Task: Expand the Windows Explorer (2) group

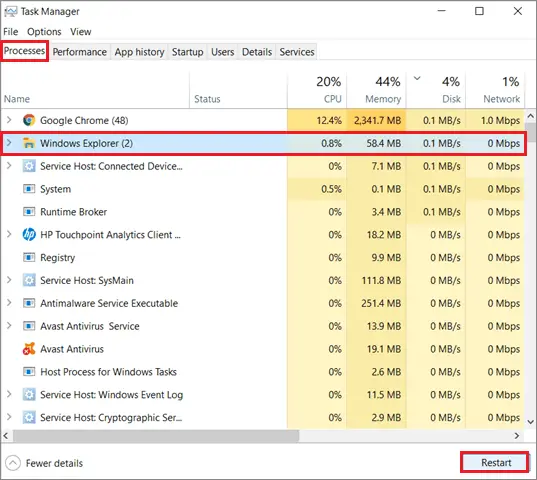Action: [9, 143]
